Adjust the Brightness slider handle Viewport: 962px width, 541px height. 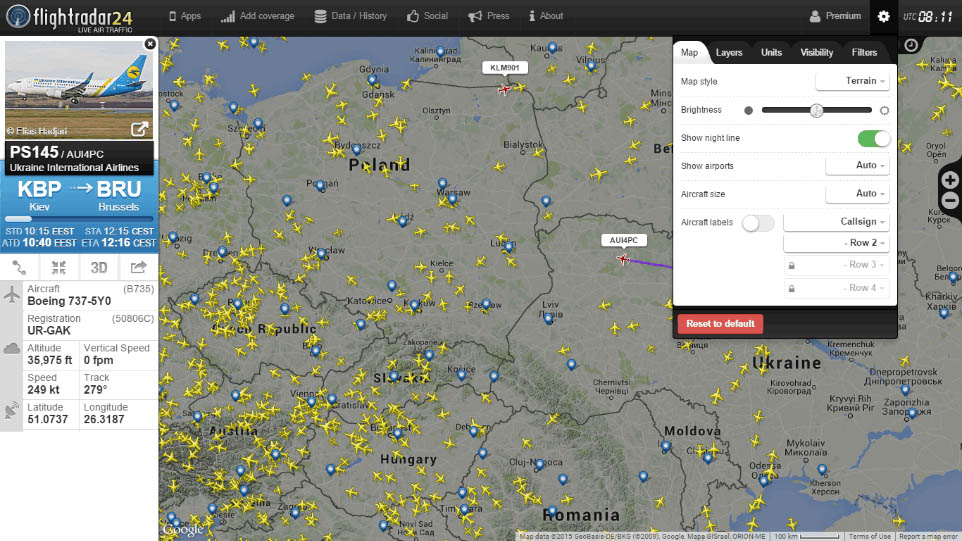point(816,110)
